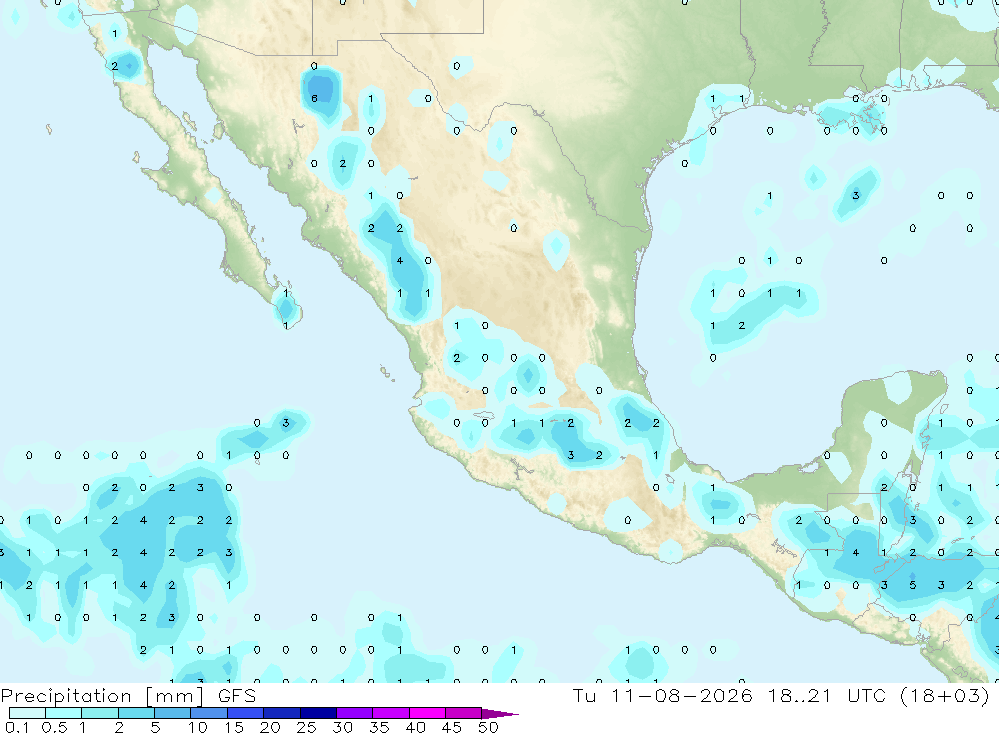Click the 'GFS' model label
Image resolution: width=1000 pixels, height=733 pixels.
click(x=237, y=695)
